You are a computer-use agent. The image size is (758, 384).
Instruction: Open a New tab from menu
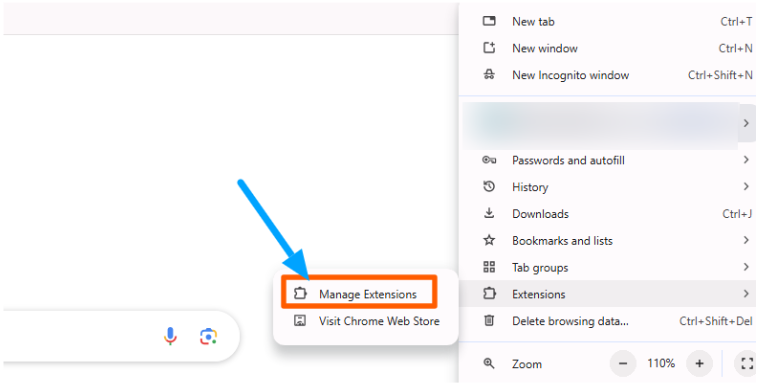tap(608, 21)
